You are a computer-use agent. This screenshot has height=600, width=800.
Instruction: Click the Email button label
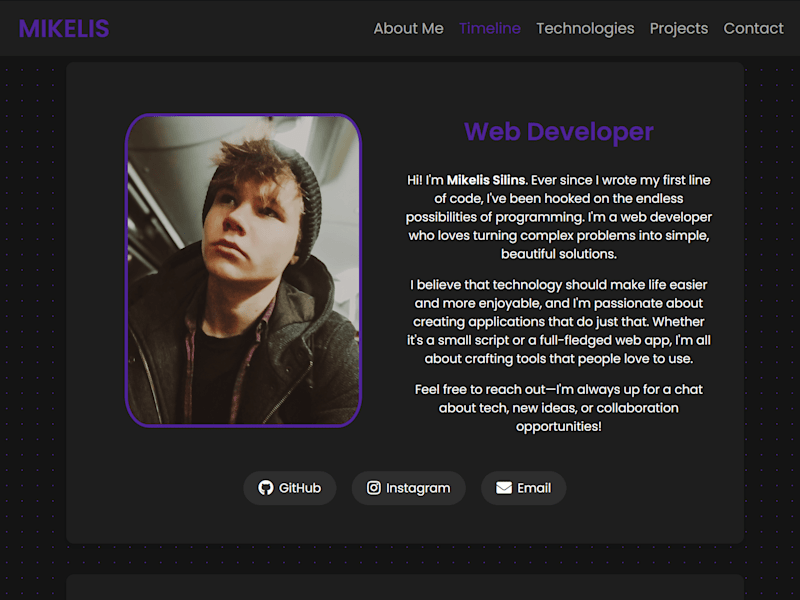tap(534, 488)
